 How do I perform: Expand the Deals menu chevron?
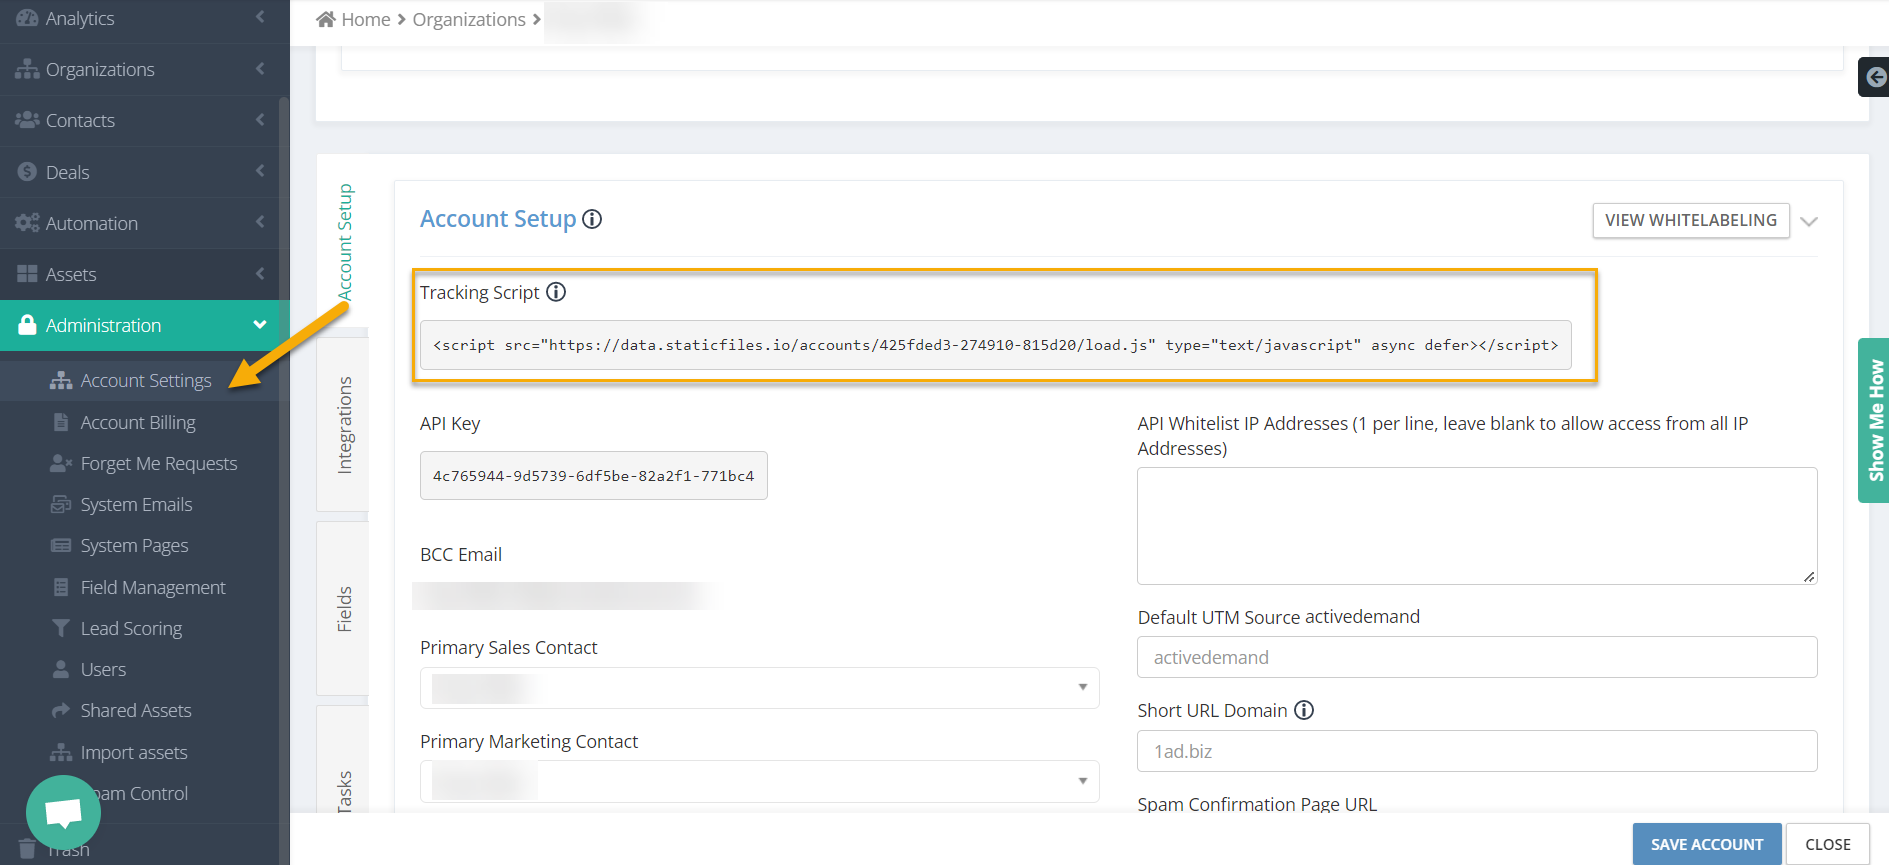260,170
